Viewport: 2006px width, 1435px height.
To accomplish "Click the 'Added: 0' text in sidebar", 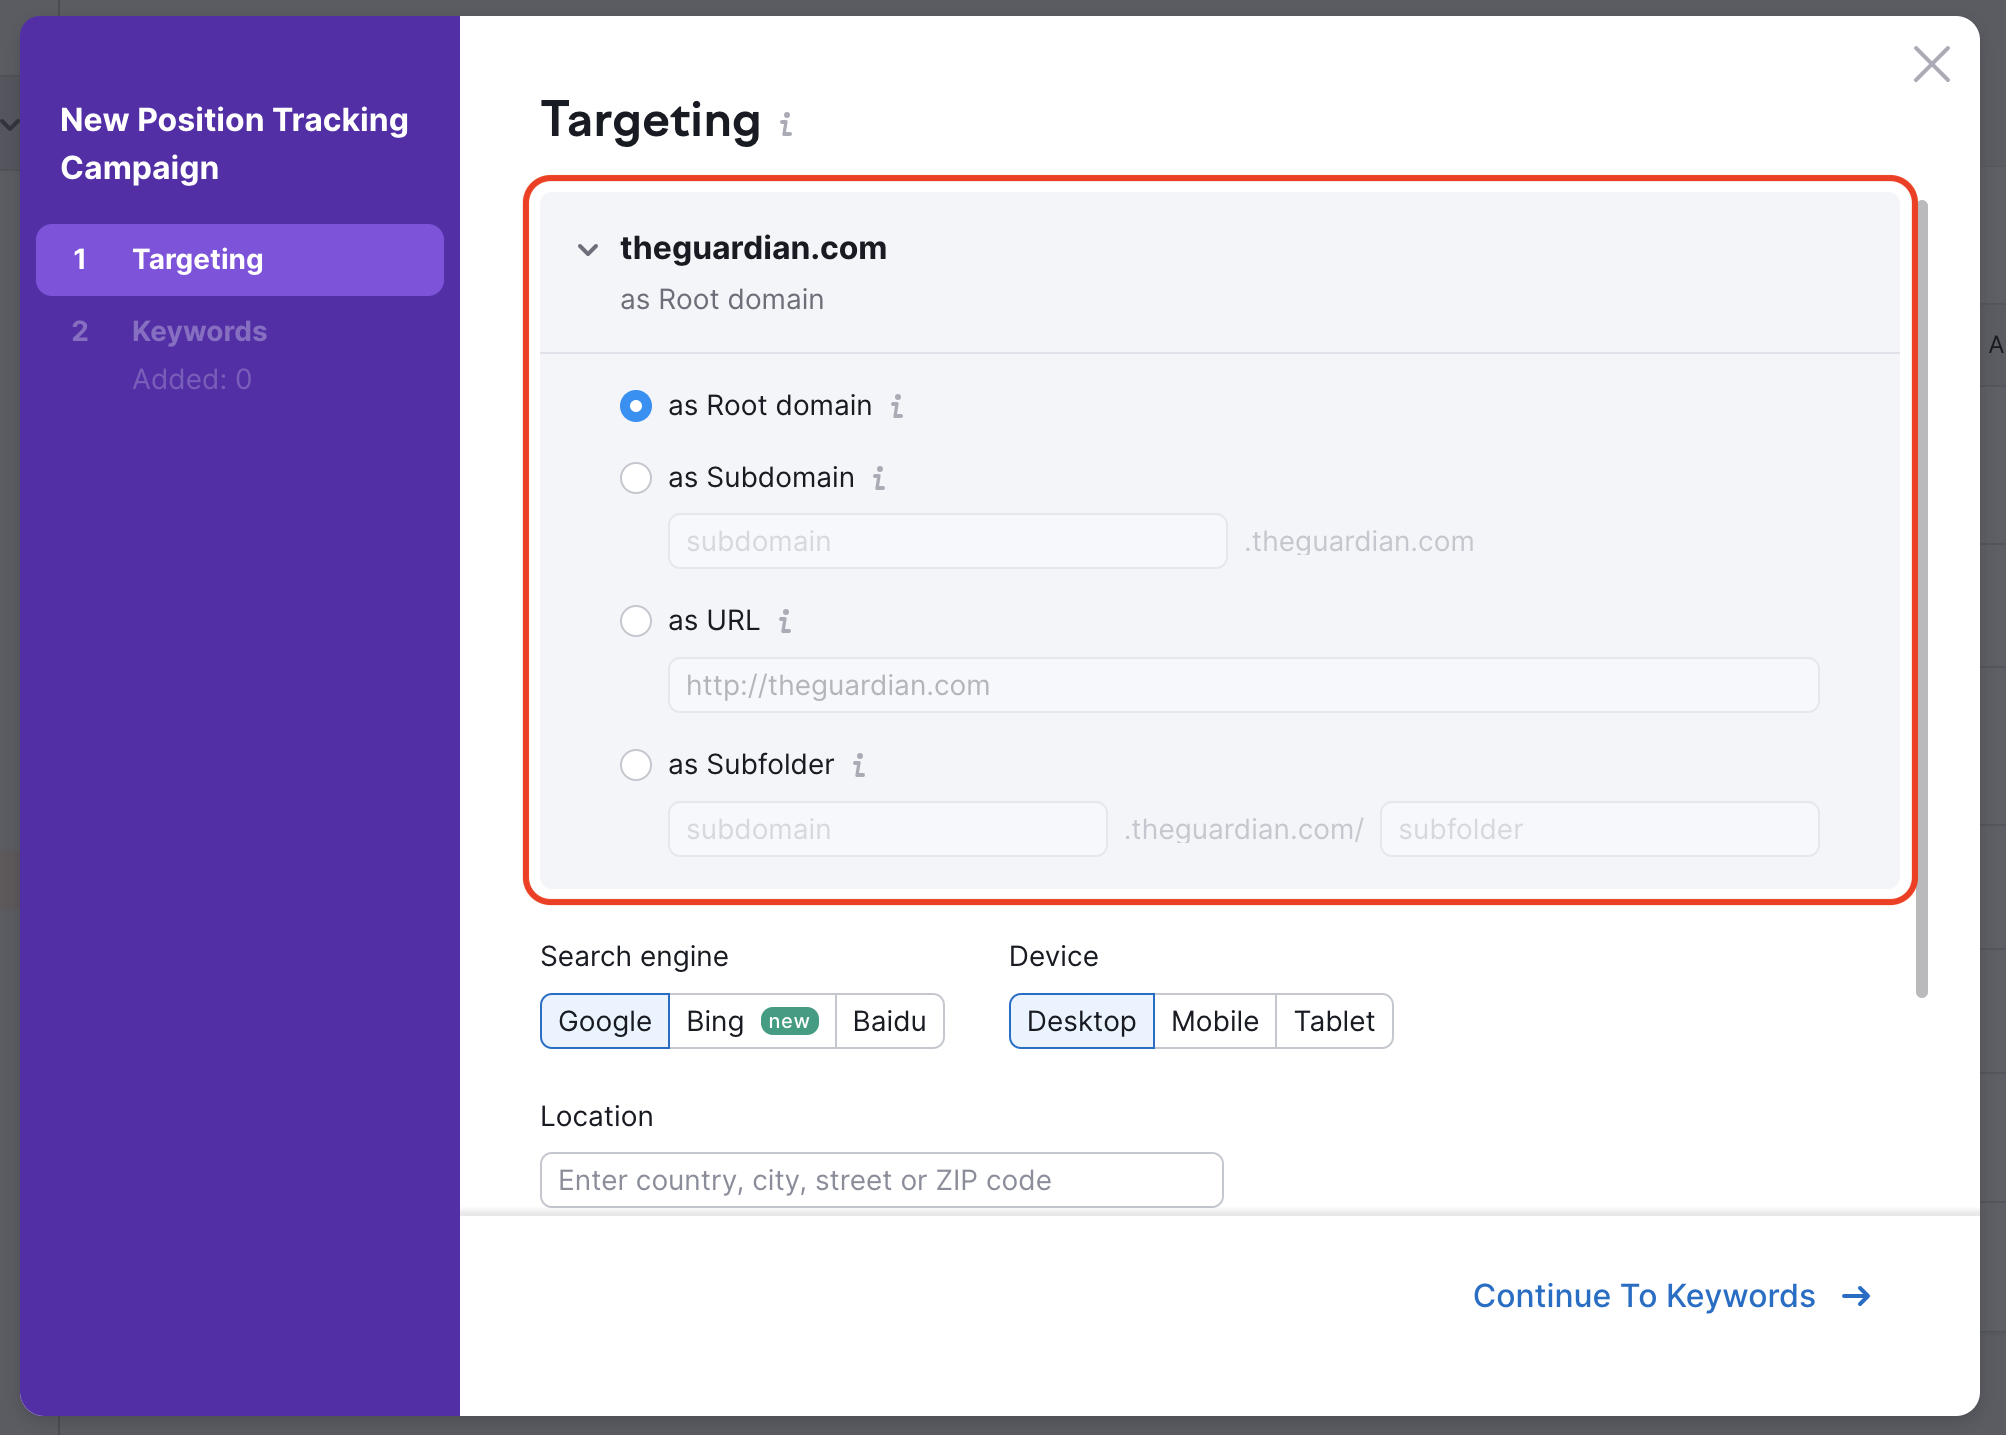I will point(192,379).
